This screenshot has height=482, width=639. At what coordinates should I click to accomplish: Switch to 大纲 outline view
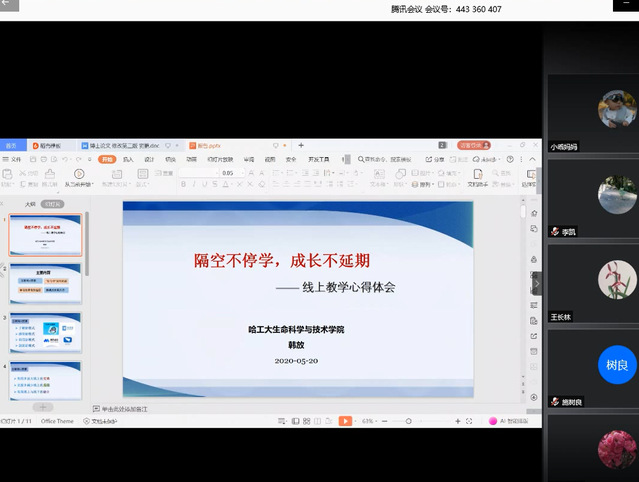pyautogui.click(x=30, y=204)
